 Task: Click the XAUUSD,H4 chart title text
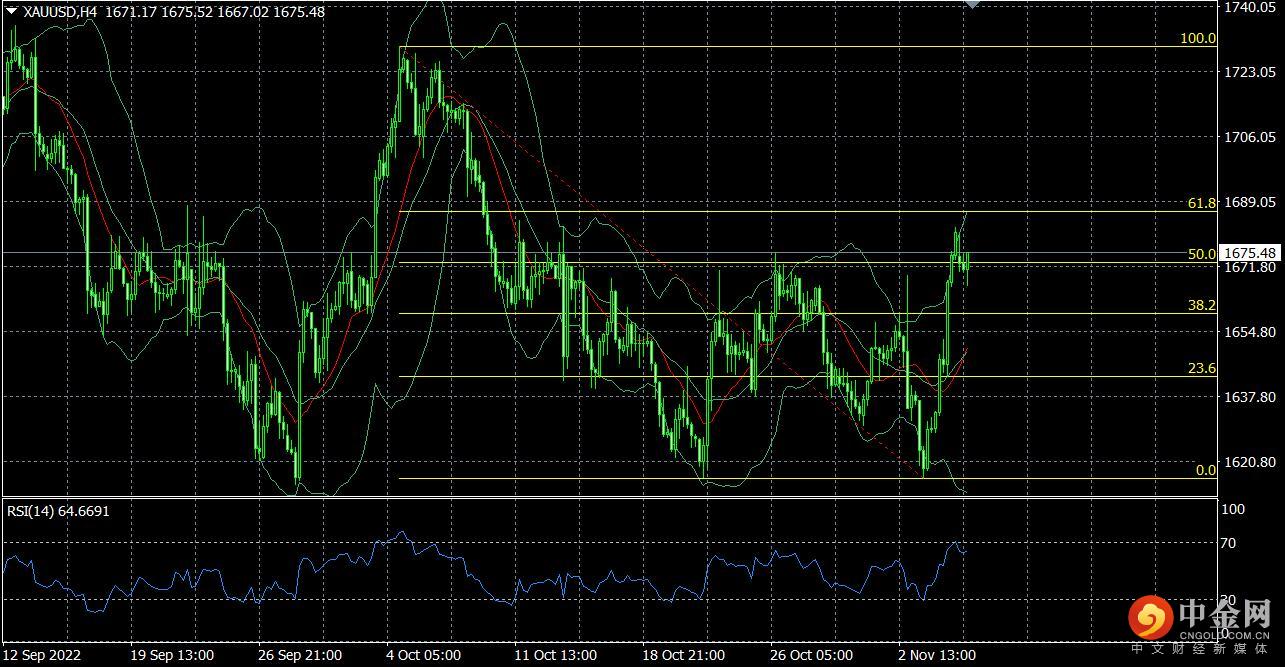[60, 11]
